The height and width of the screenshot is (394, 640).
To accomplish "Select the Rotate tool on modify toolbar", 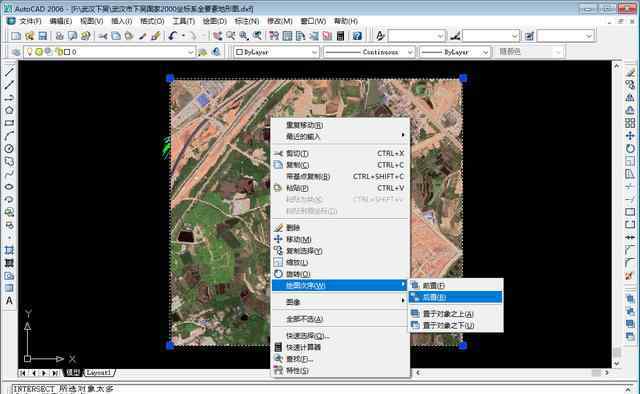I will click(630, 148).
